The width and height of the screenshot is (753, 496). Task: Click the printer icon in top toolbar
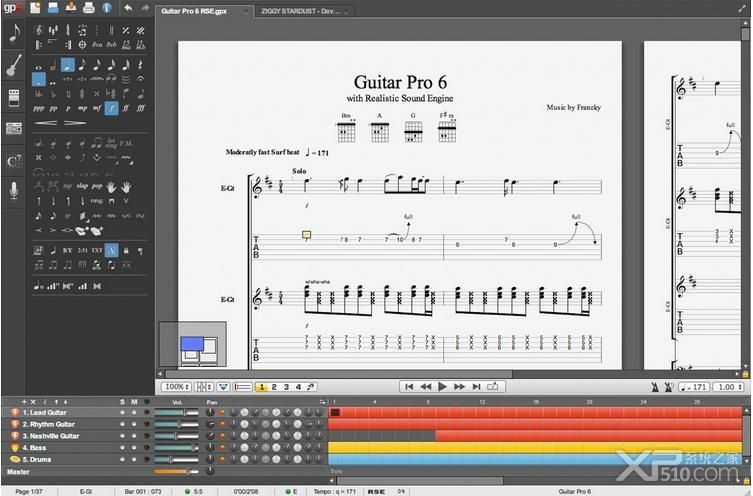(x=88, y=8)
